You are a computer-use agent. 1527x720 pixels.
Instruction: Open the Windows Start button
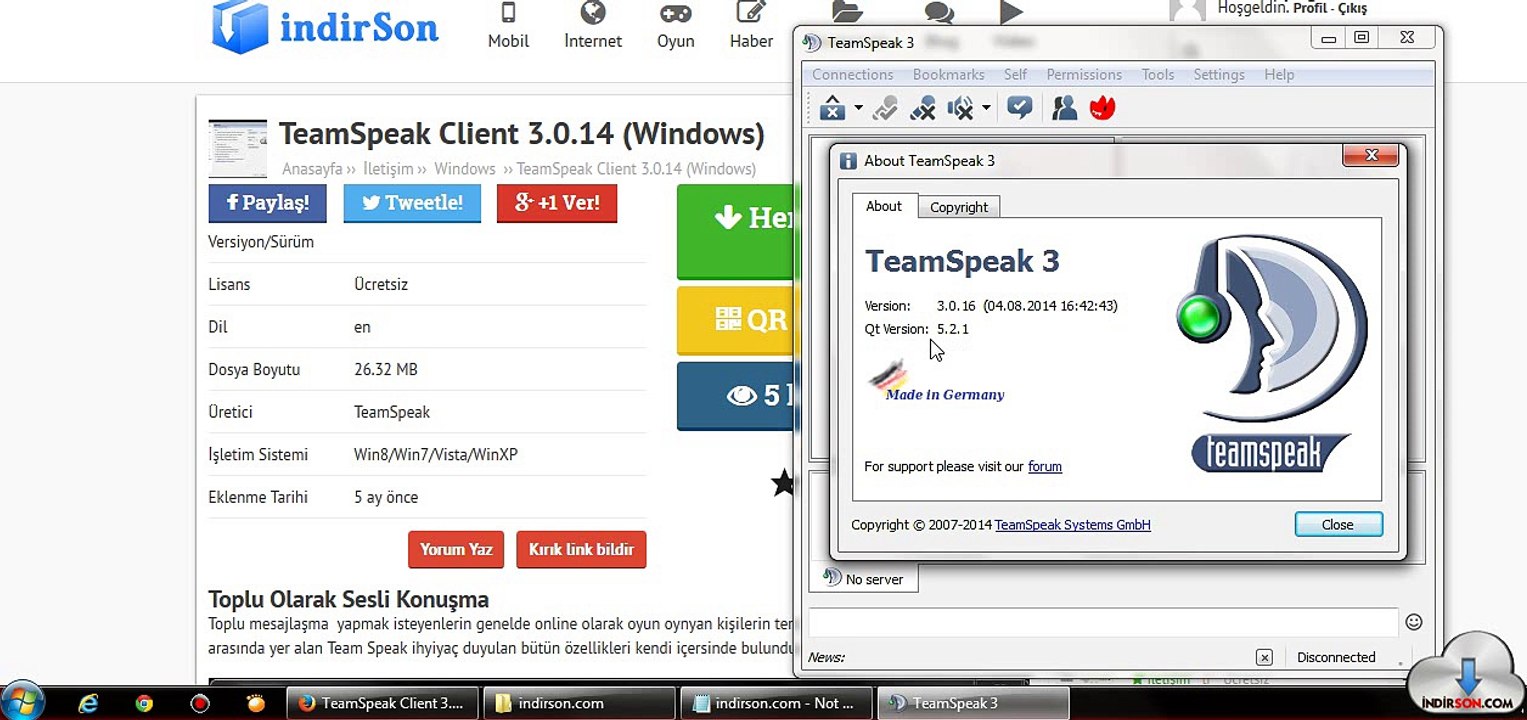[x=23, y=700]
